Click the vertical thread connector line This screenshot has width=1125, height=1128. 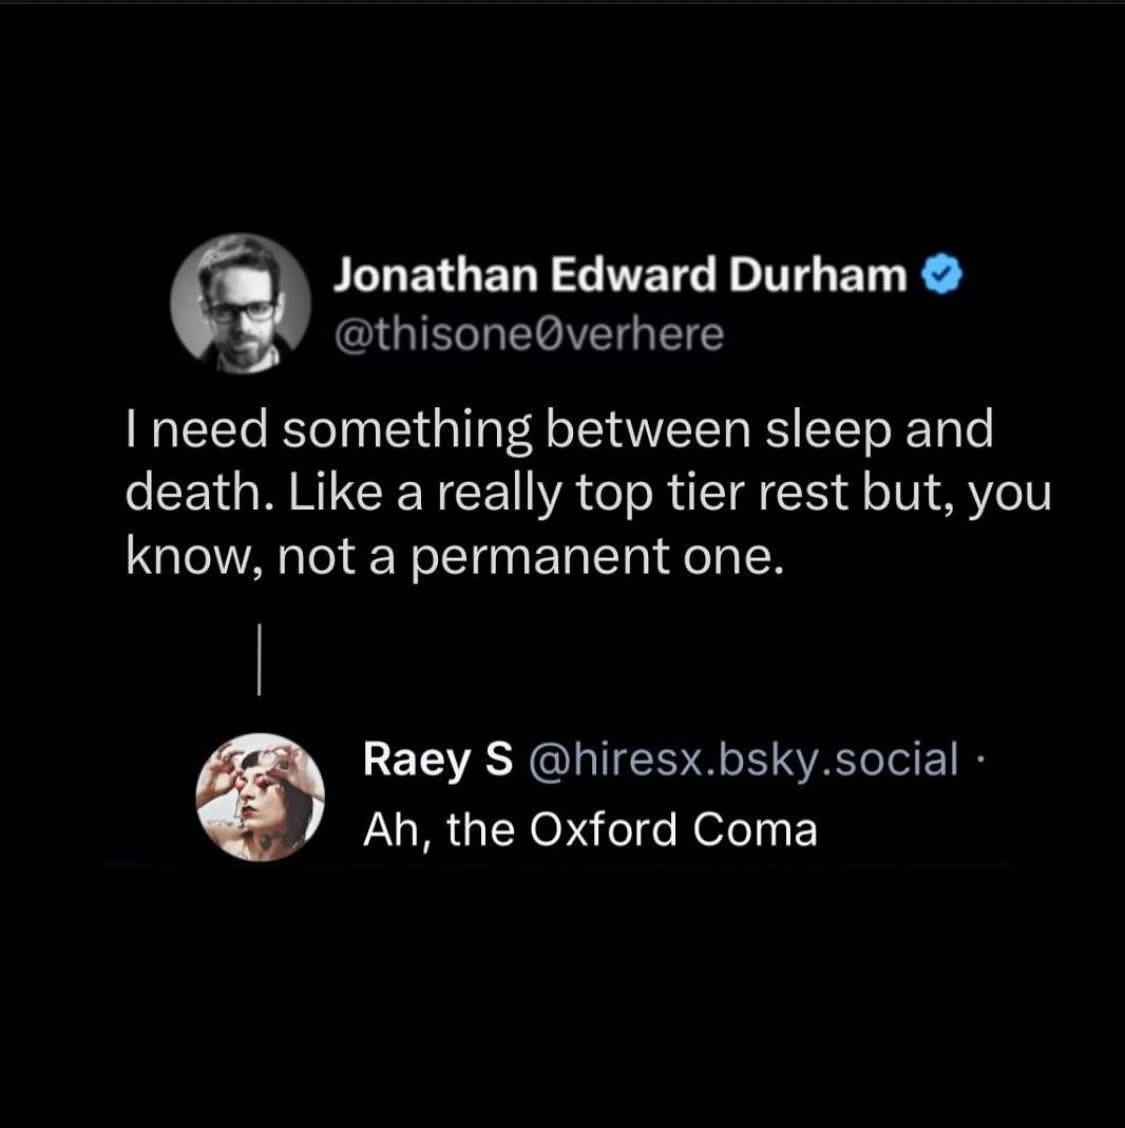click(258, 659)
